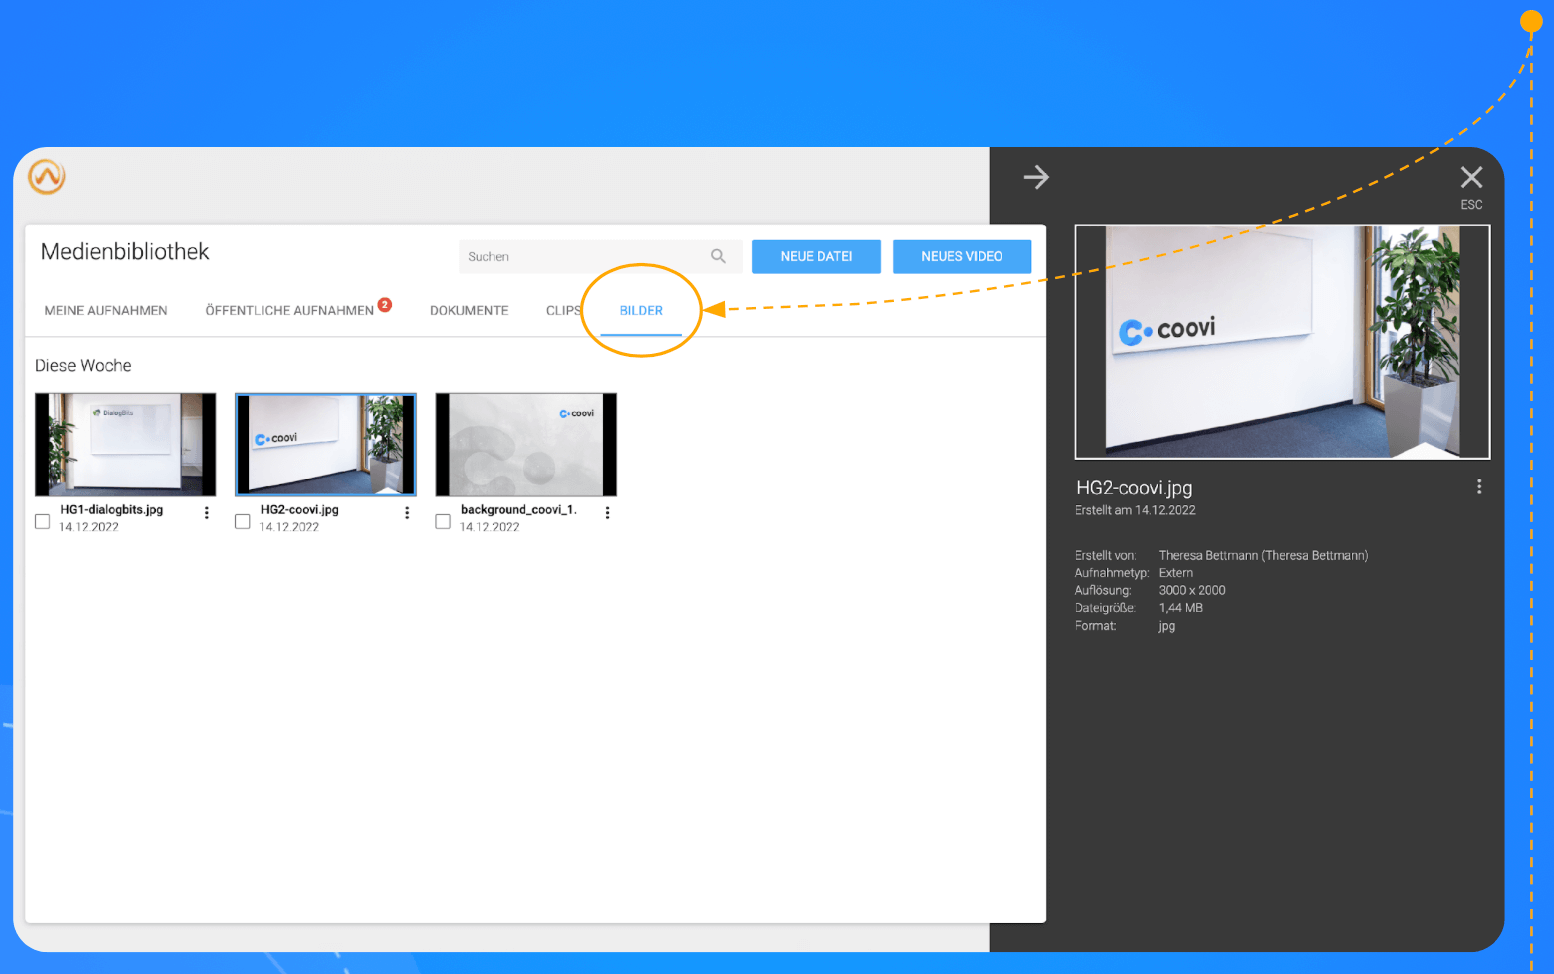
Task: Select the Bilder tab
Action: pos(641,311)
